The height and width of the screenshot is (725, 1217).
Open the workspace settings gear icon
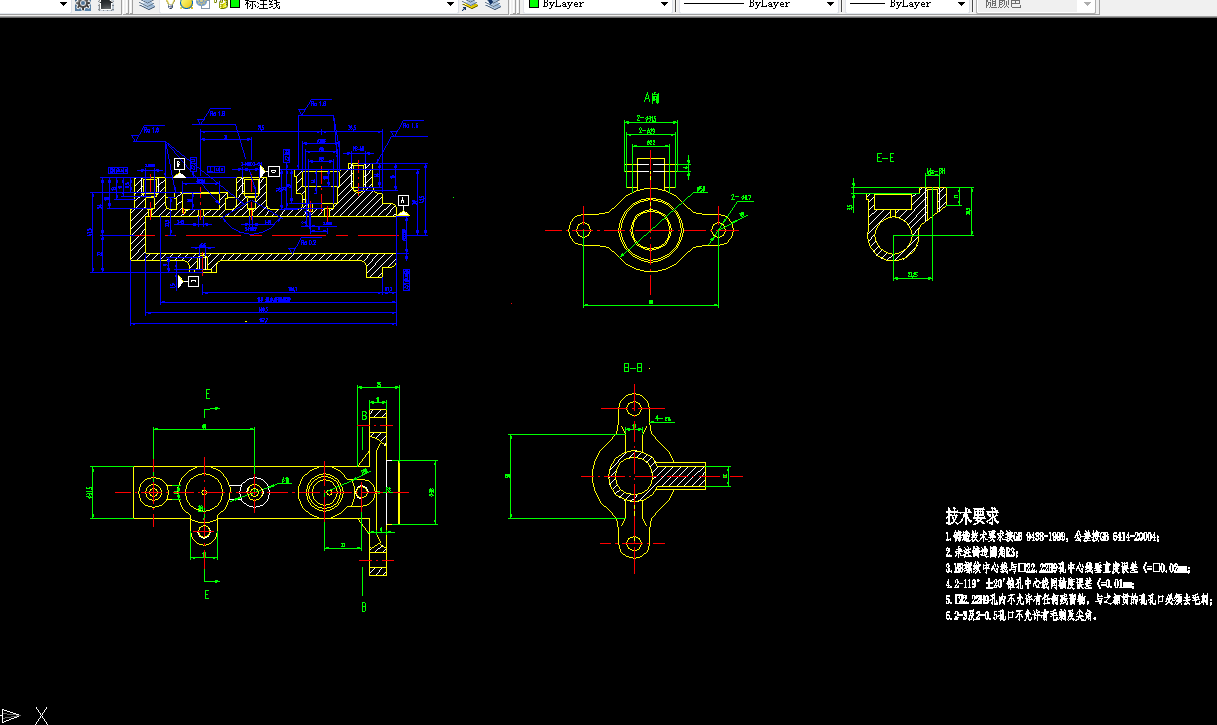pyautogui.click(x=83, y=5)
